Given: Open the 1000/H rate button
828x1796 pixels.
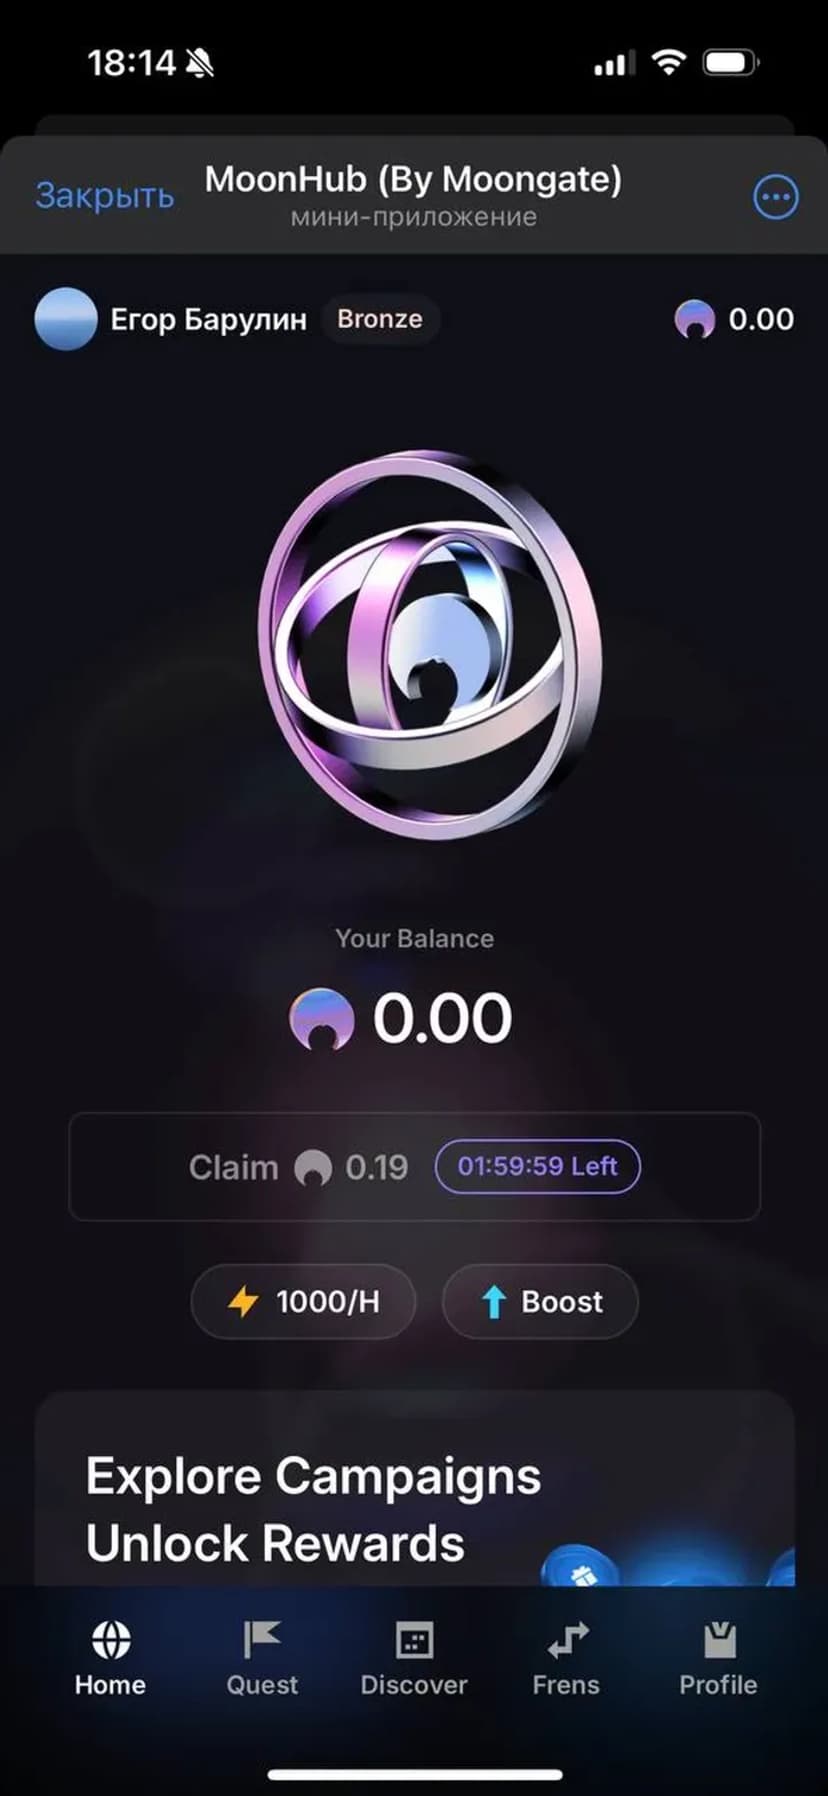Looking at the screenshot, I should pyautogui.click(x=303, y=1302).
